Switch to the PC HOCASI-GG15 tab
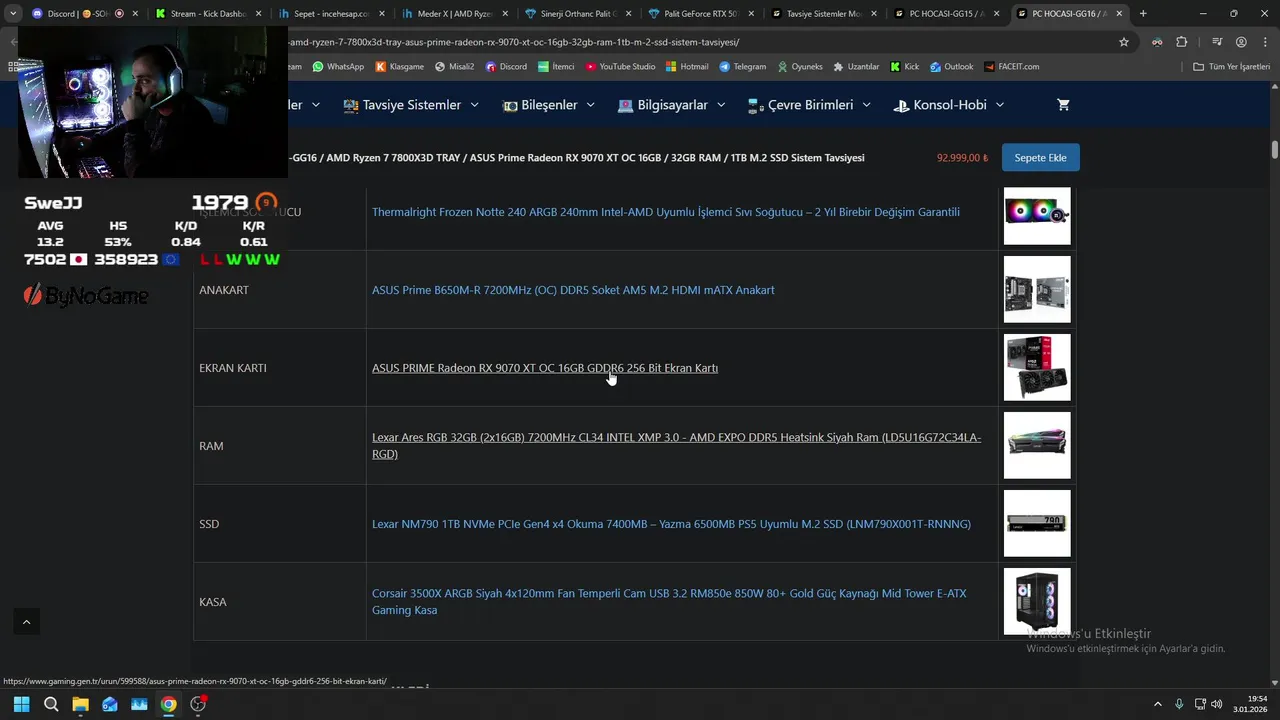1280x720 pixels. (x=945, y=14)
